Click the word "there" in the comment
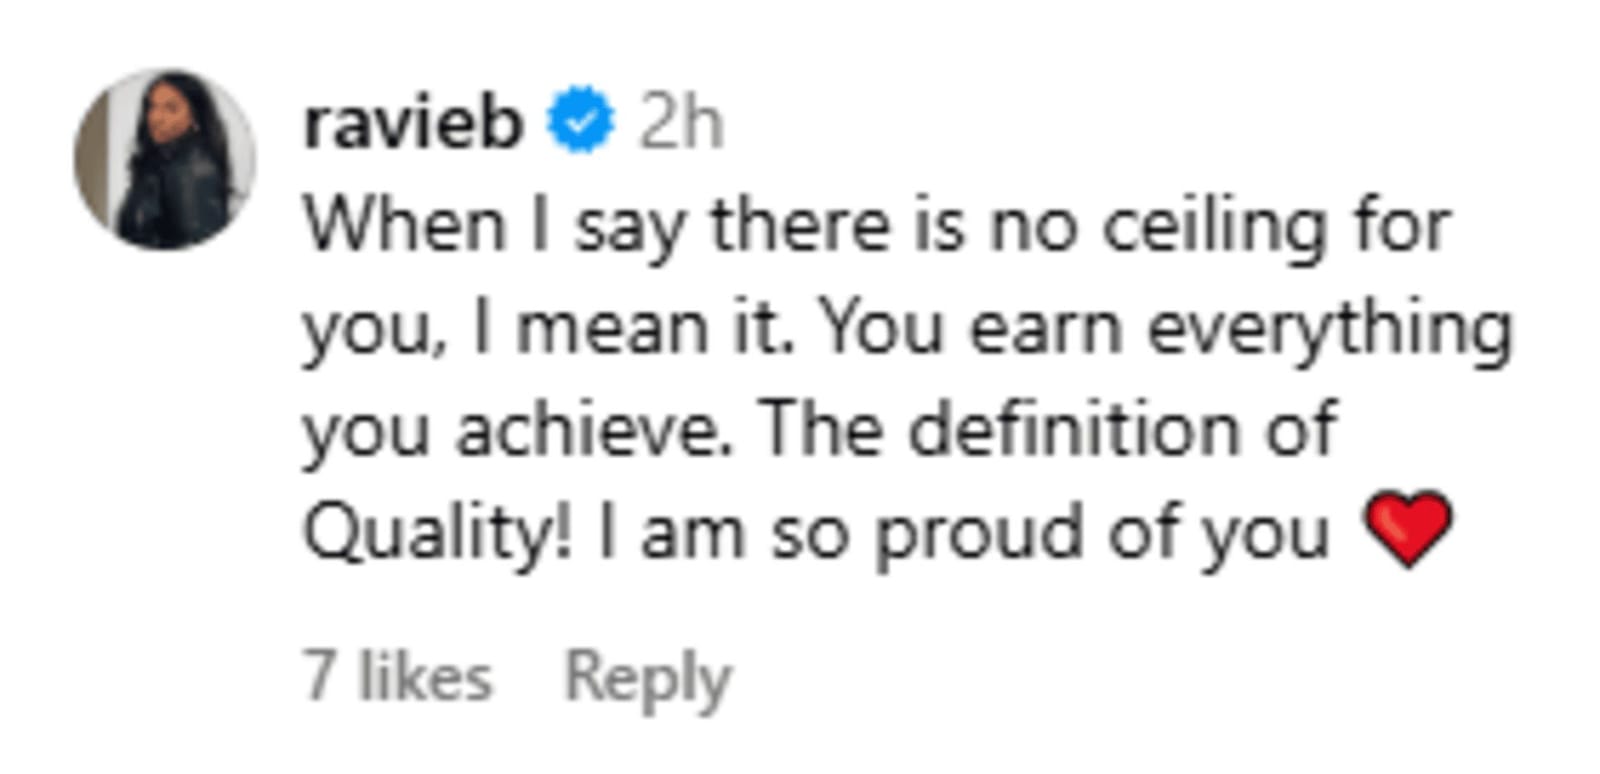 point(799,227)
